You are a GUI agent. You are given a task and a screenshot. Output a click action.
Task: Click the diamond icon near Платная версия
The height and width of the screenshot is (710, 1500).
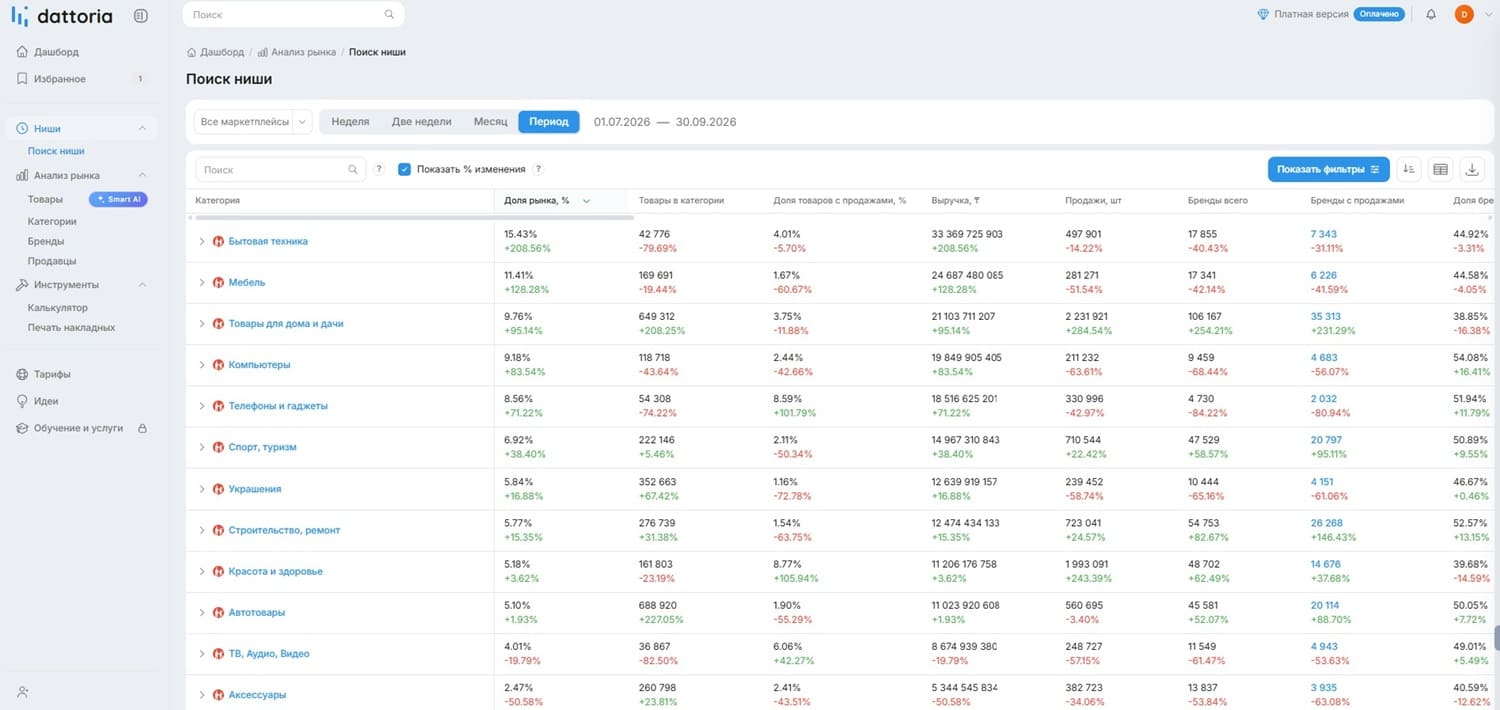point(1263,15)
